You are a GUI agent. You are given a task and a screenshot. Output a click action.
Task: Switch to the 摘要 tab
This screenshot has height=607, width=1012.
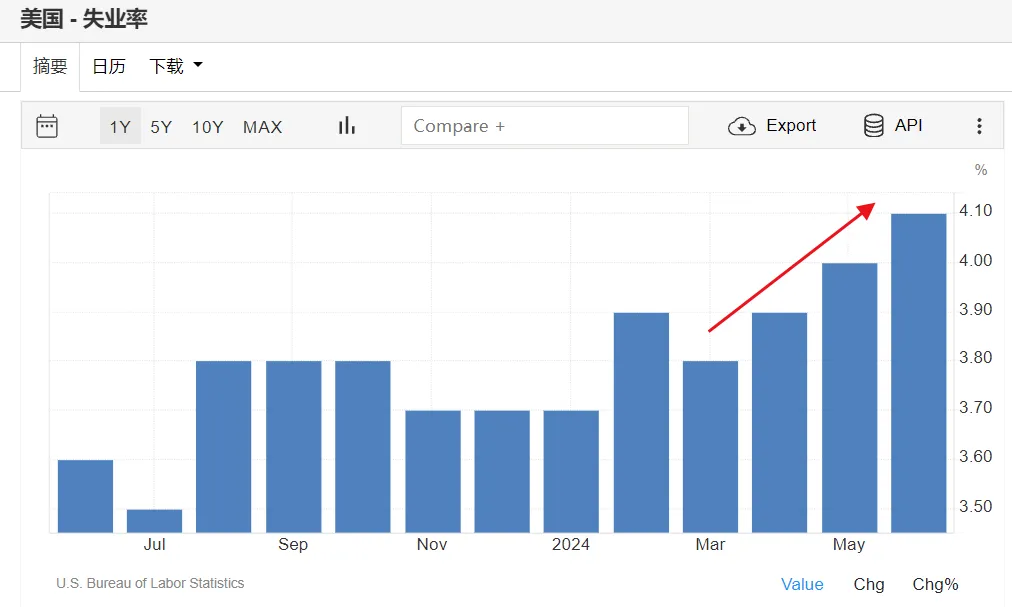click(50, 66)
